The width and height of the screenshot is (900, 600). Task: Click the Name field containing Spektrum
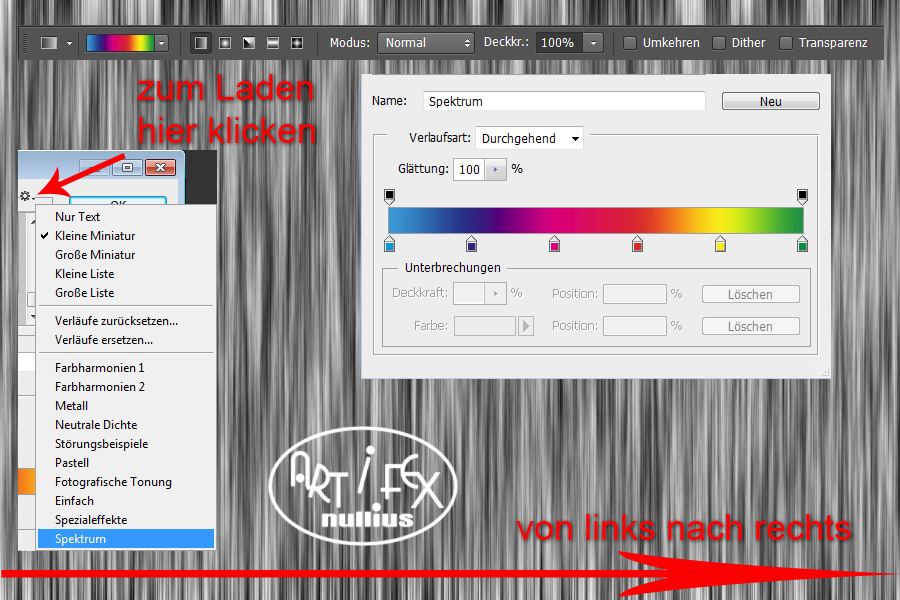(x=564, y=101)
